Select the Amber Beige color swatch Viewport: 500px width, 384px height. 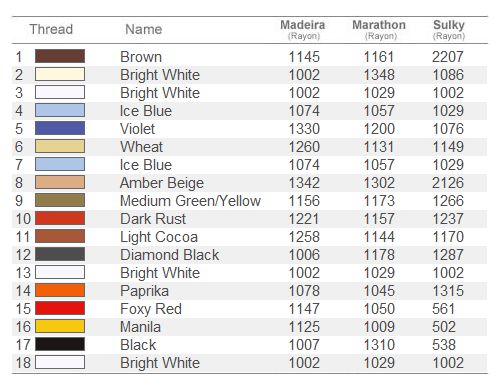[x=60, y=182]
